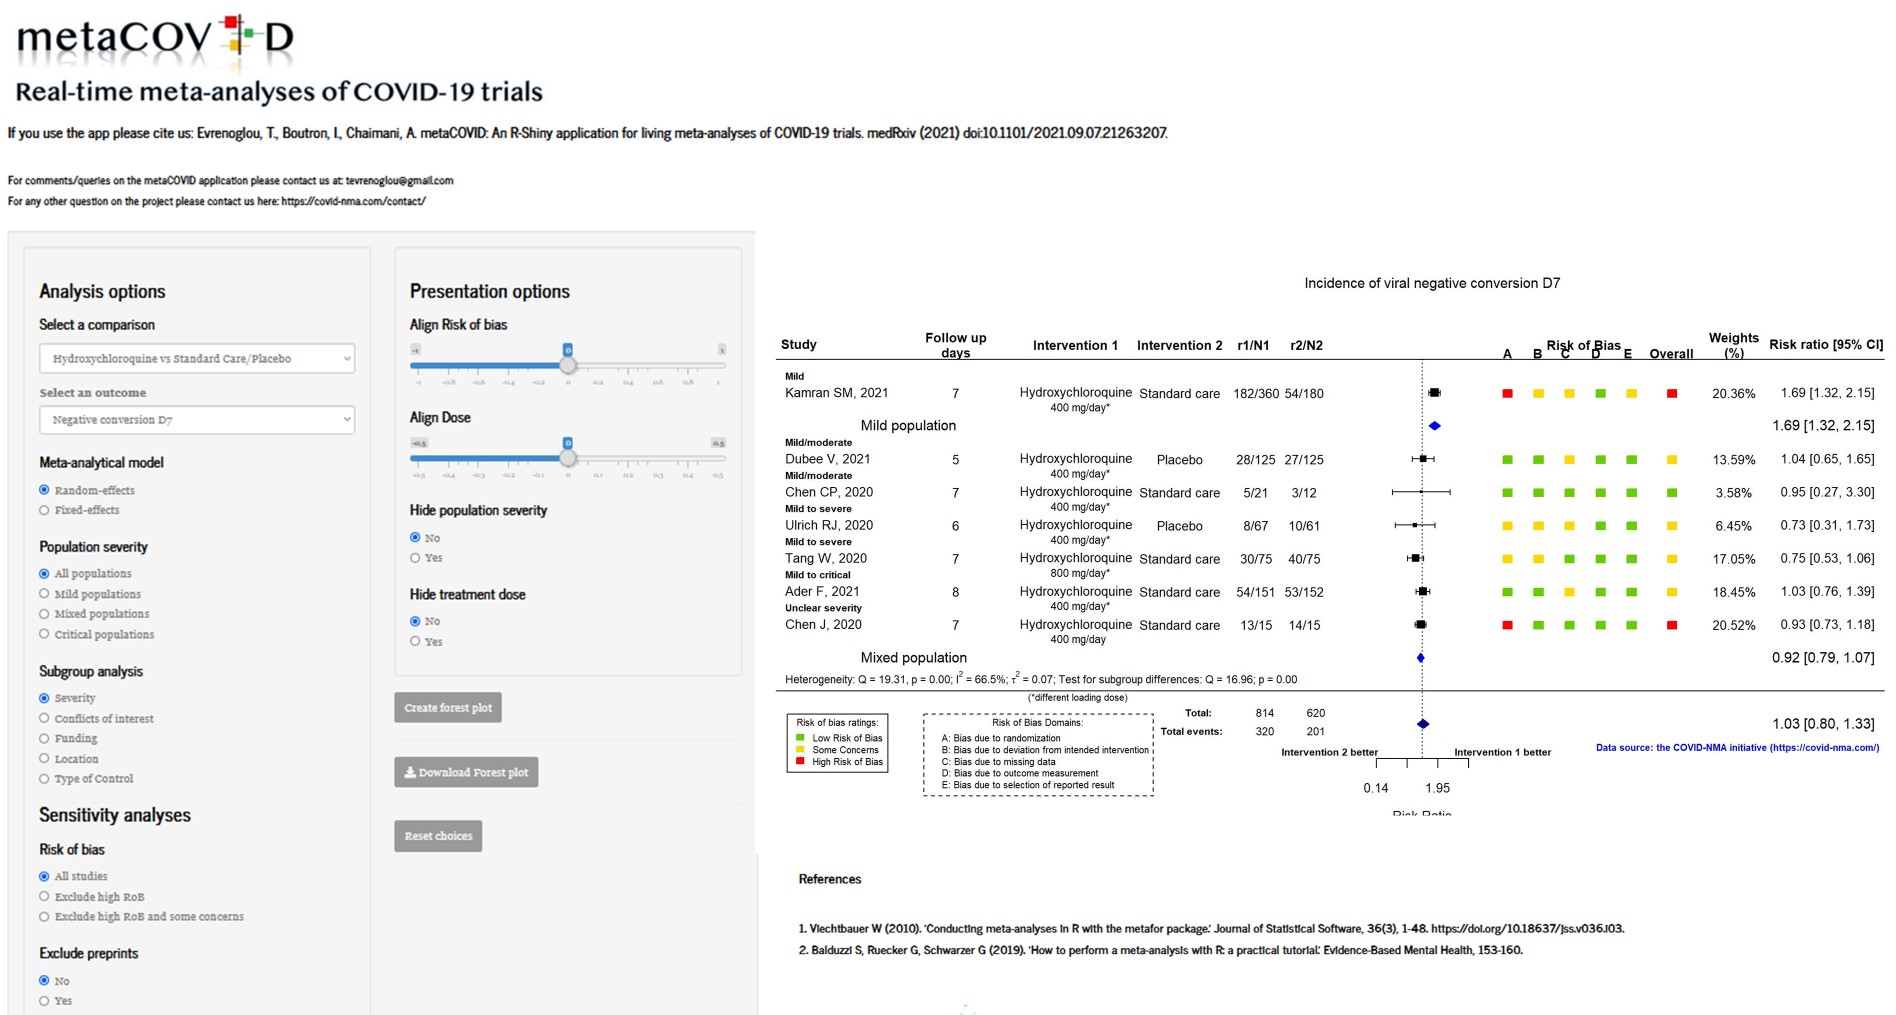Set Hide population severity to No
Screen dimensions: 1896x1015
[x=415, y=537]
